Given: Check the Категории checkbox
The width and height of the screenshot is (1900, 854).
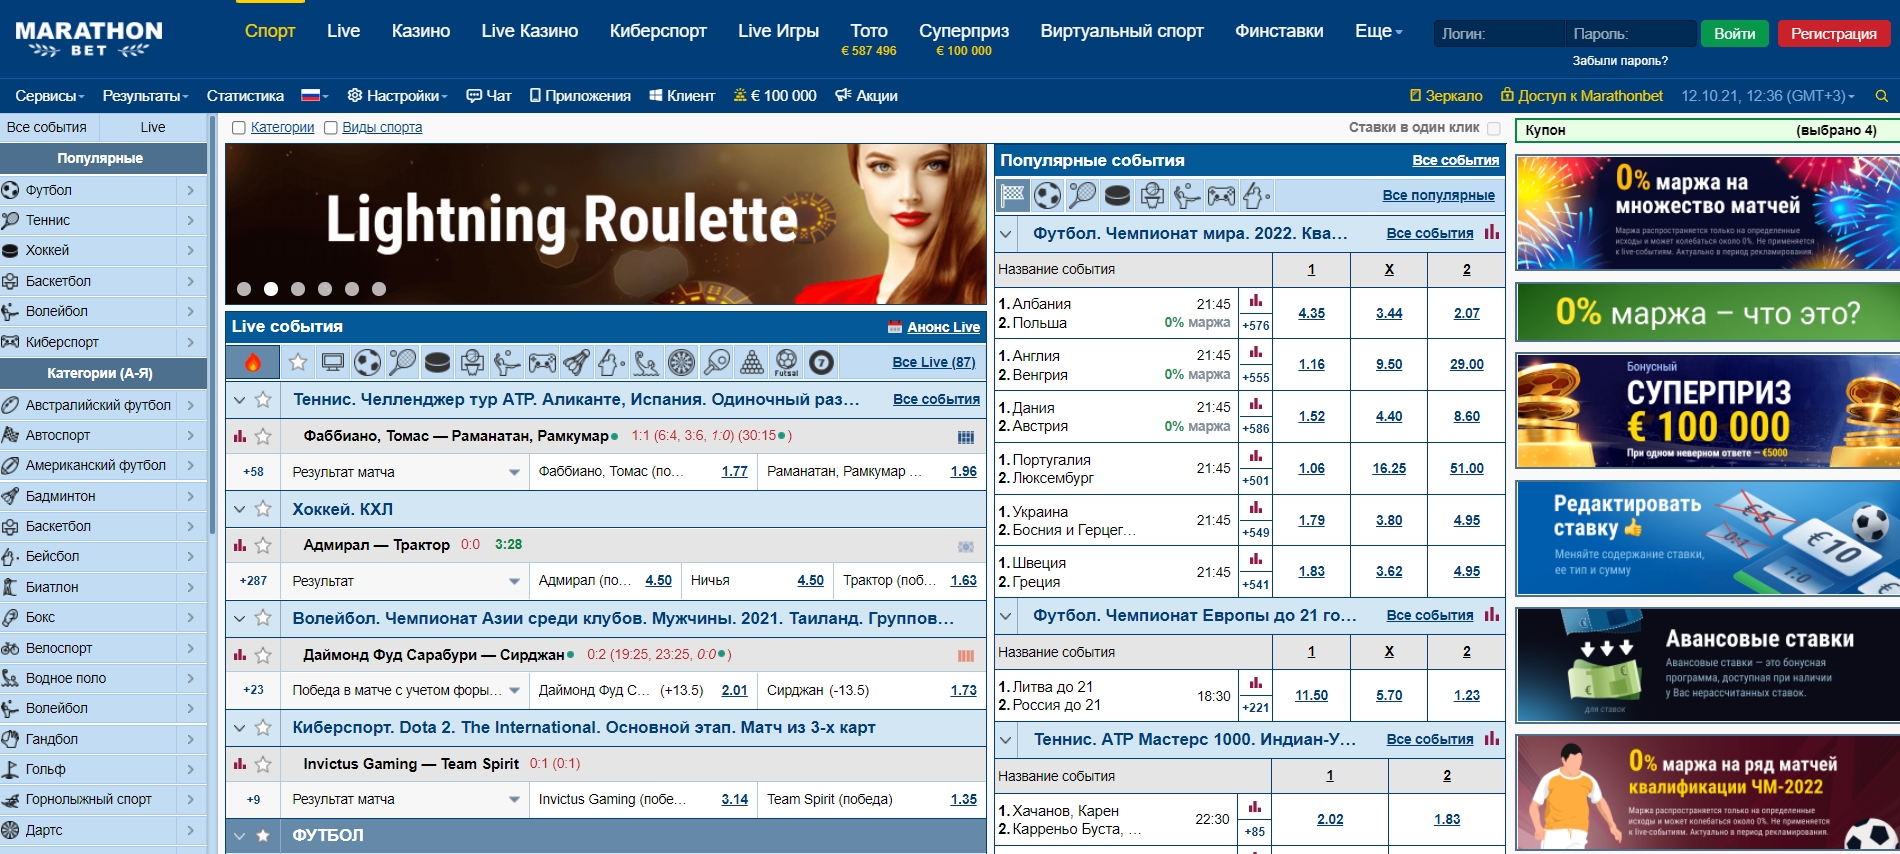Looking at the screenshot, I should (238, 128).
